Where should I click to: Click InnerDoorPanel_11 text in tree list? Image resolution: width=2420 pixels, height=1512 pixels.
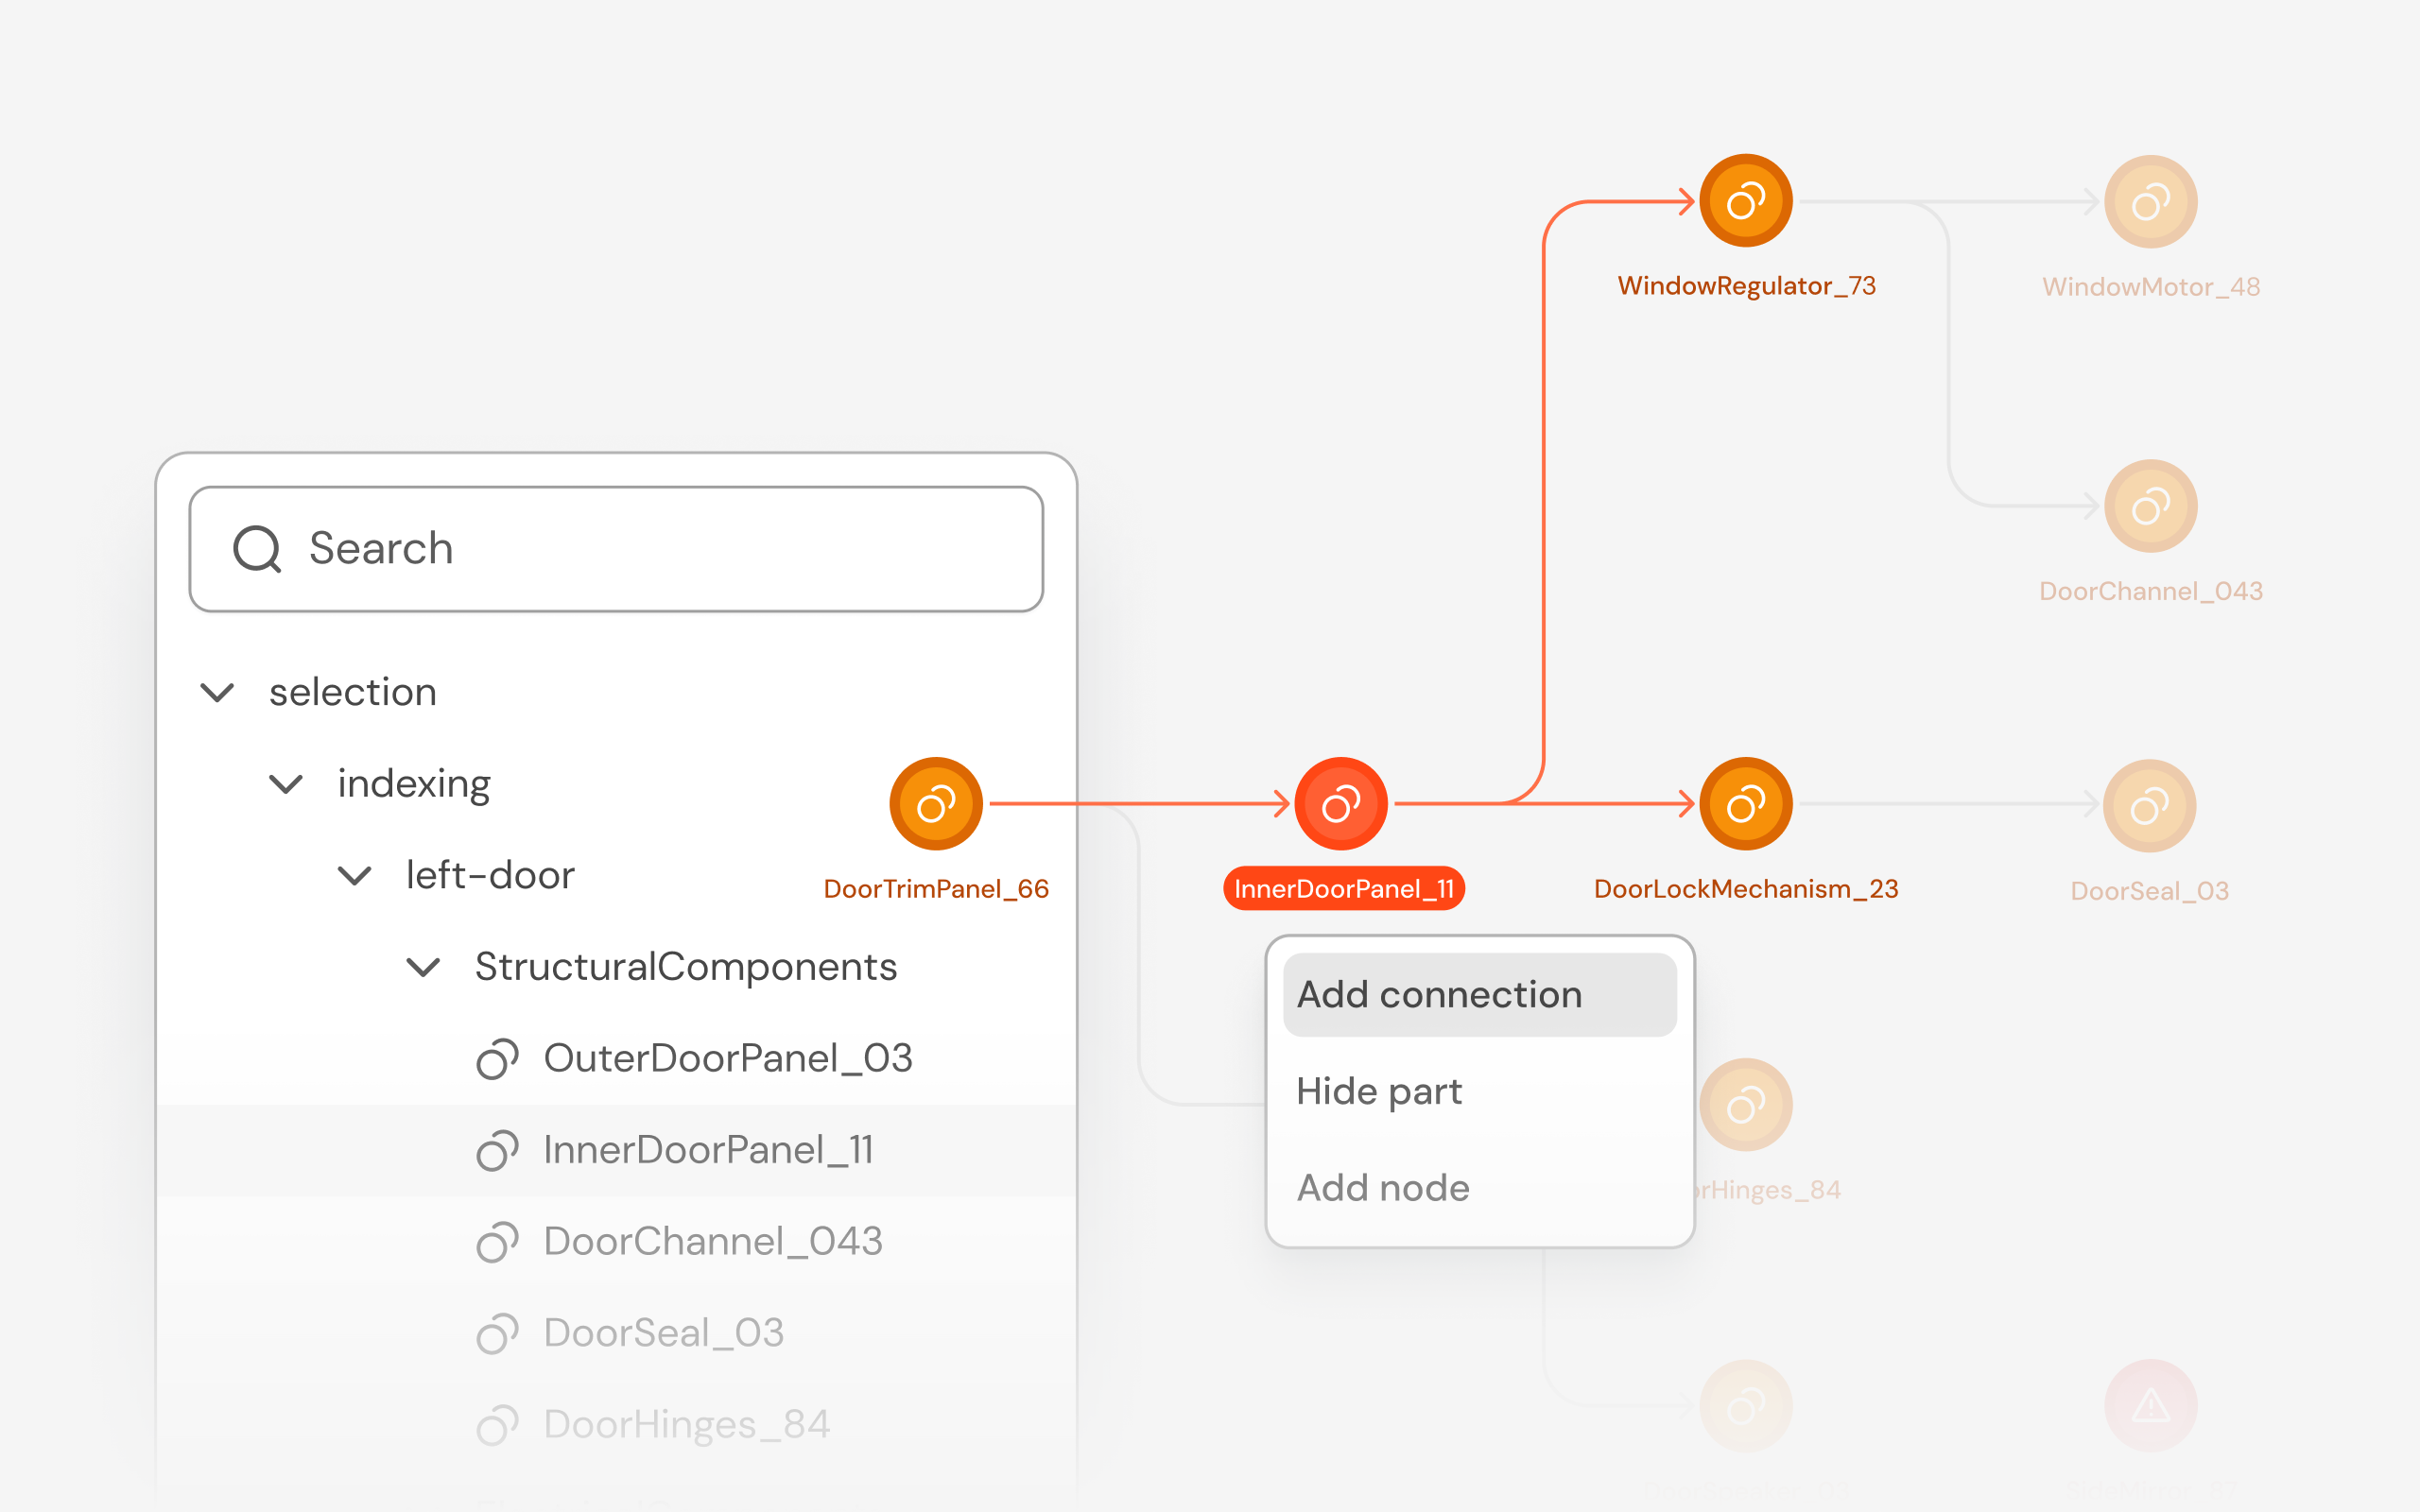[x=709, y=1150]
